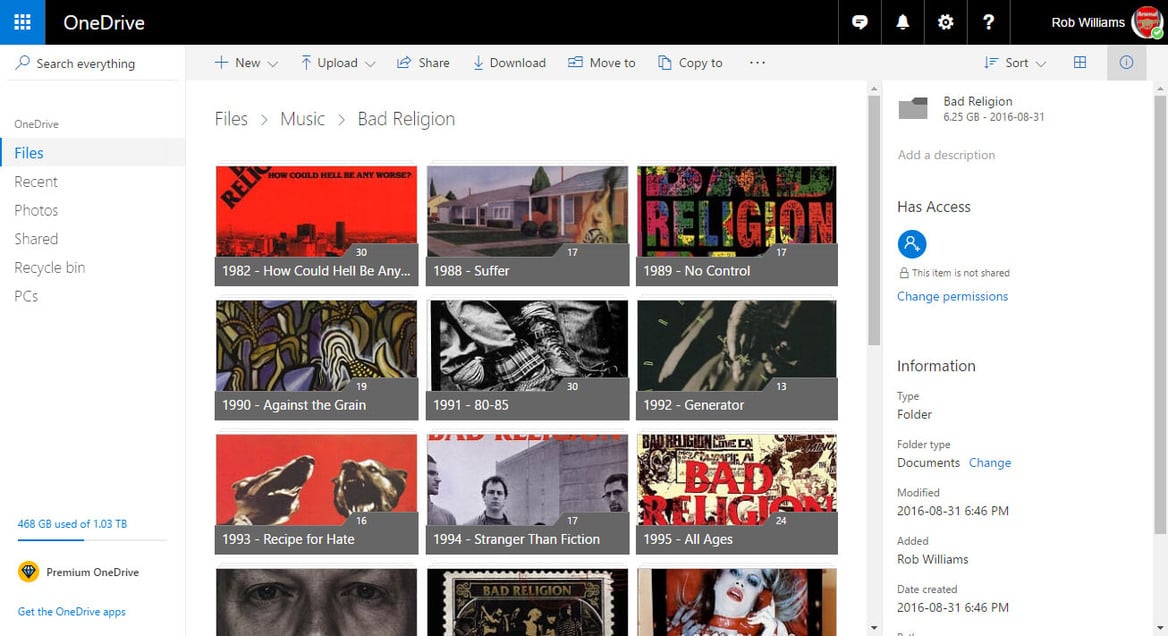Open the app launcher waffle icon
Screen dimensions: 1168x636
(22, 22)
